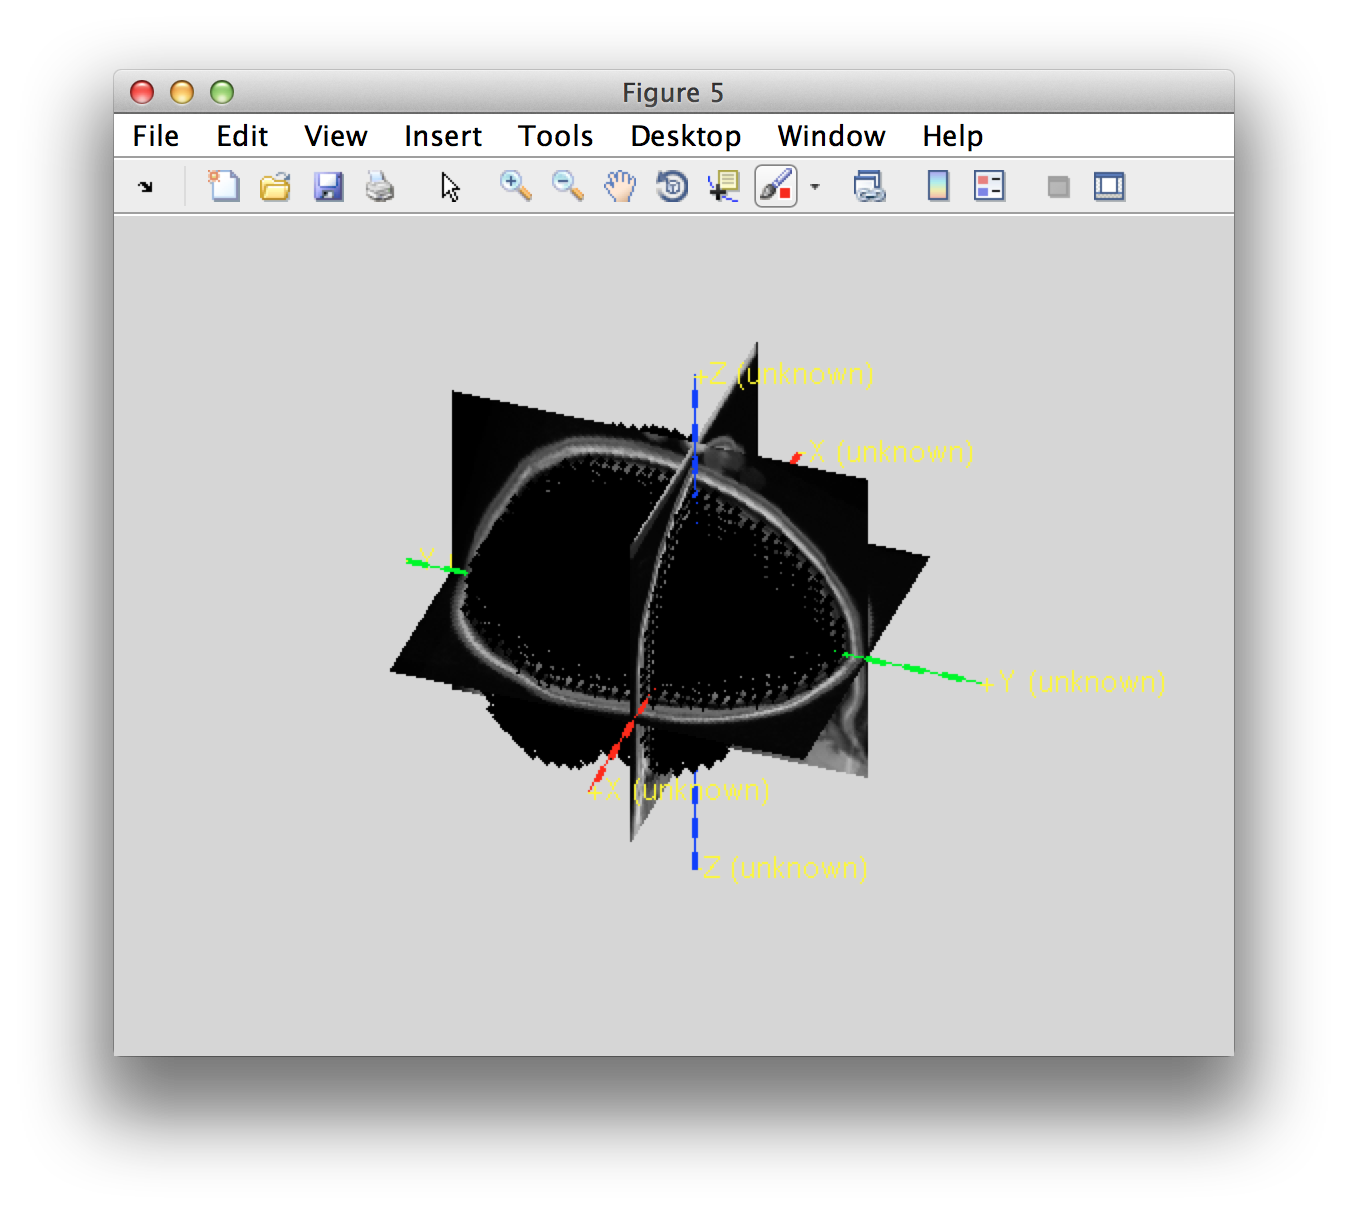Print the figure with the printer icon
Viewport: 1348px width, 1214px height.
click(380, 186)
